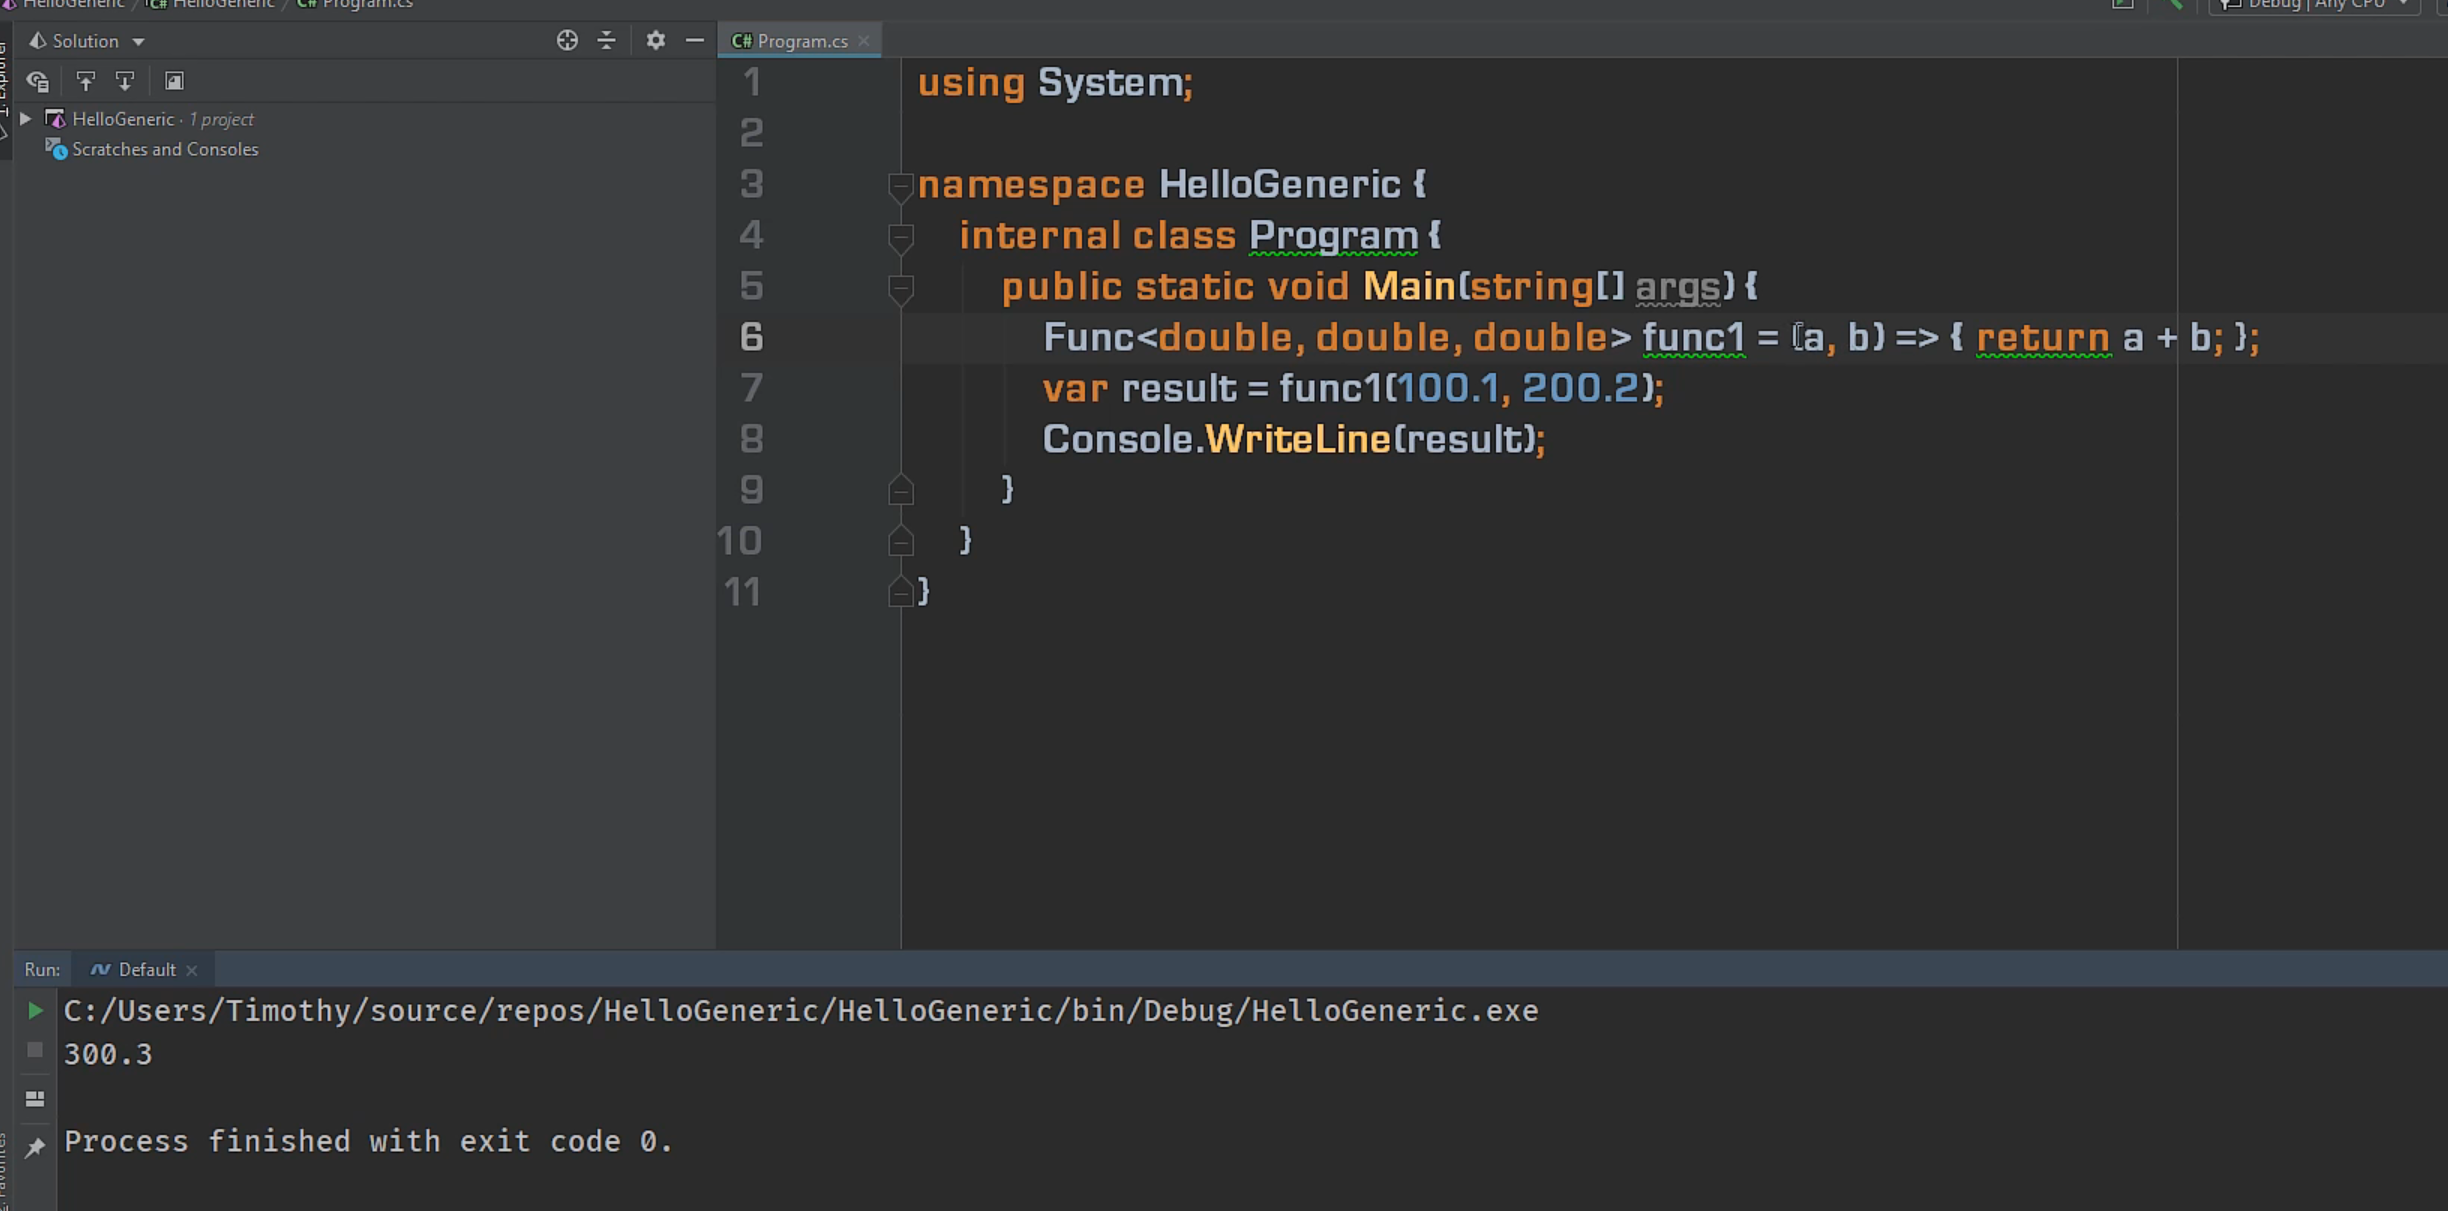The image size is (2448, 1211).
Task: Click line number 7 in the gutter
Action: coord(751,388)
